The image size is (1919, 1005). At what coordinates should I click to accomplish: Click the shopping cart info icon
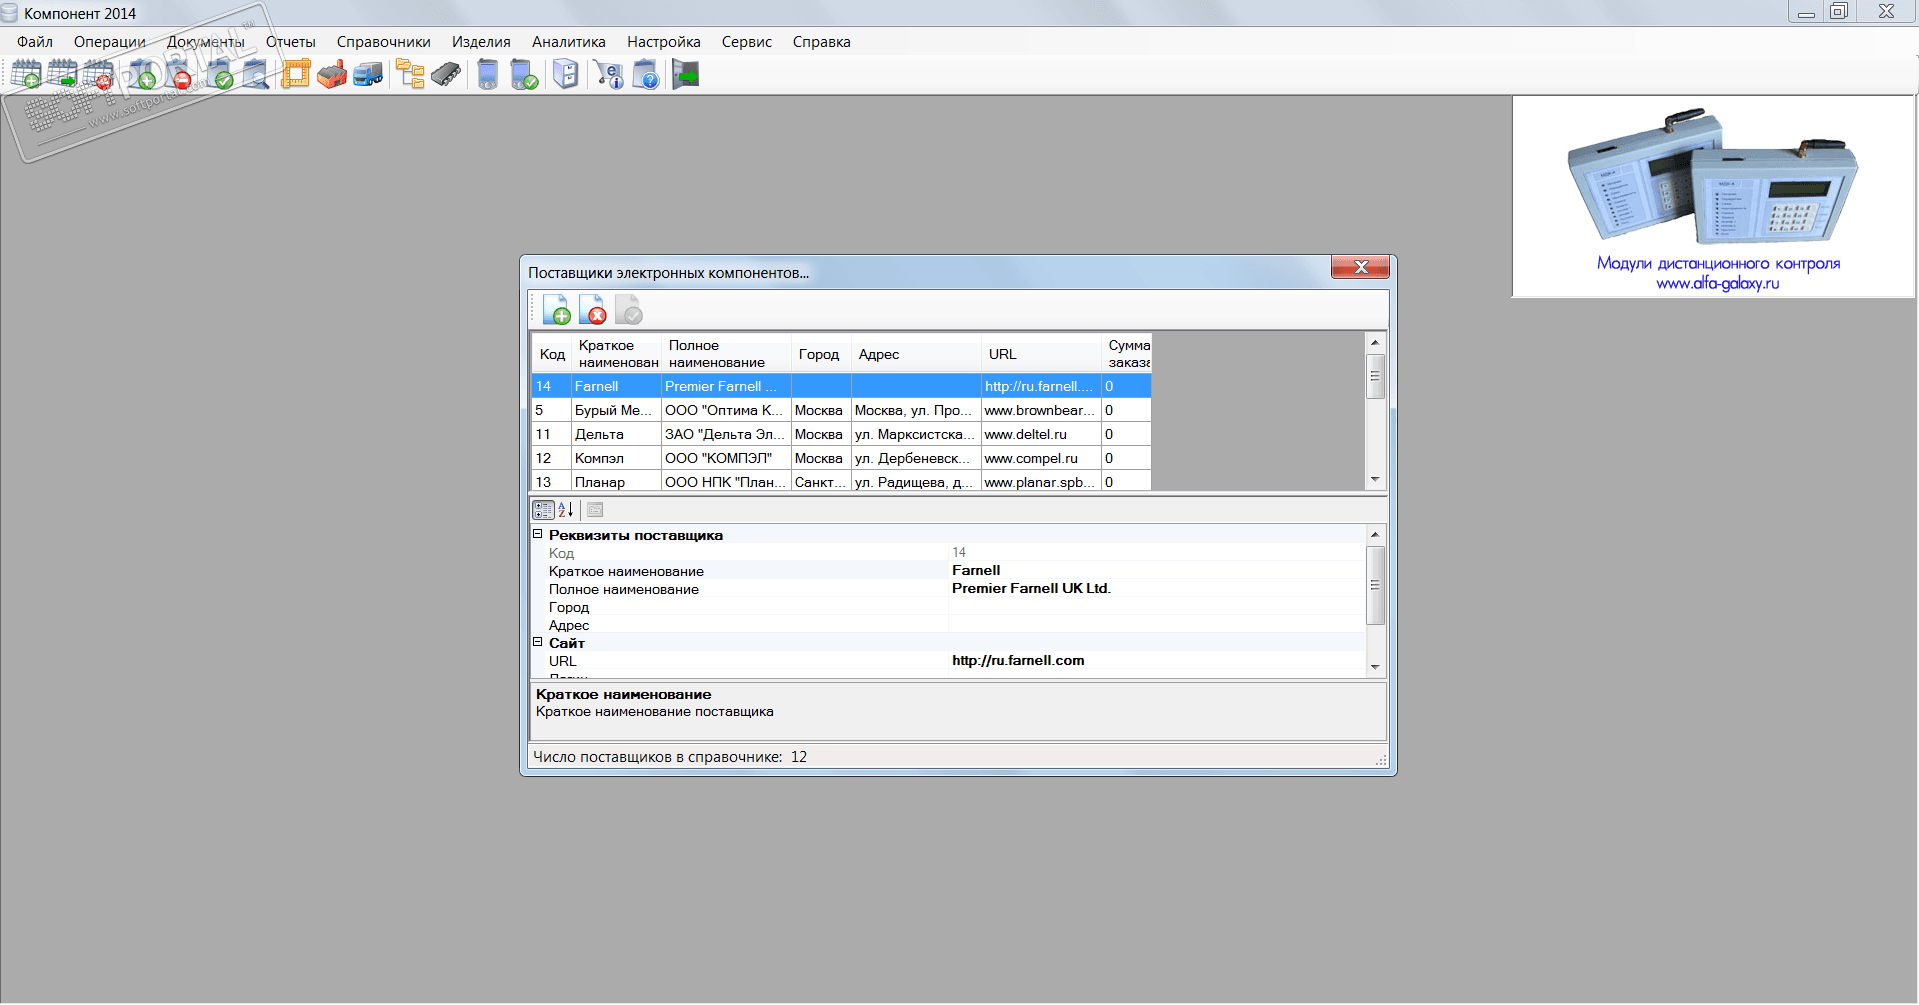click(x=608, y=75)
